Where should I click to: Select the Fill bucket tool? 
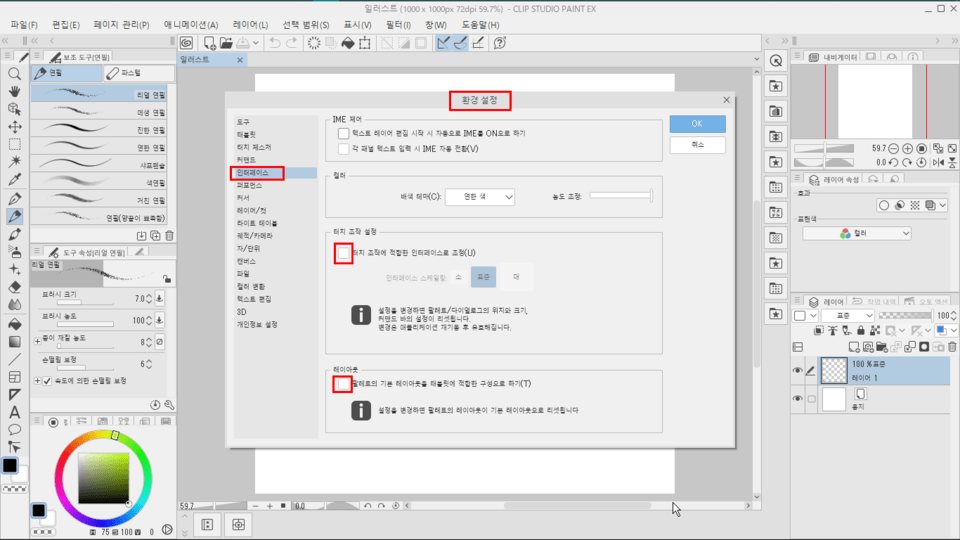(x=15, y=324)
